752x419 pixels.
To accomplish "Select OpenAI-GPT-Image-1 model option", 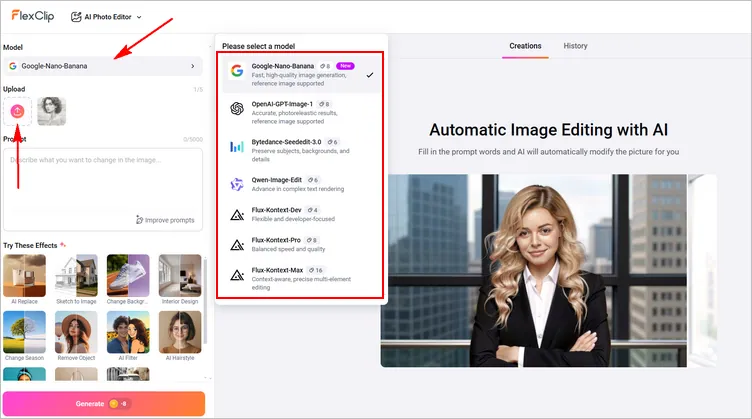I will tap(301, 112).
